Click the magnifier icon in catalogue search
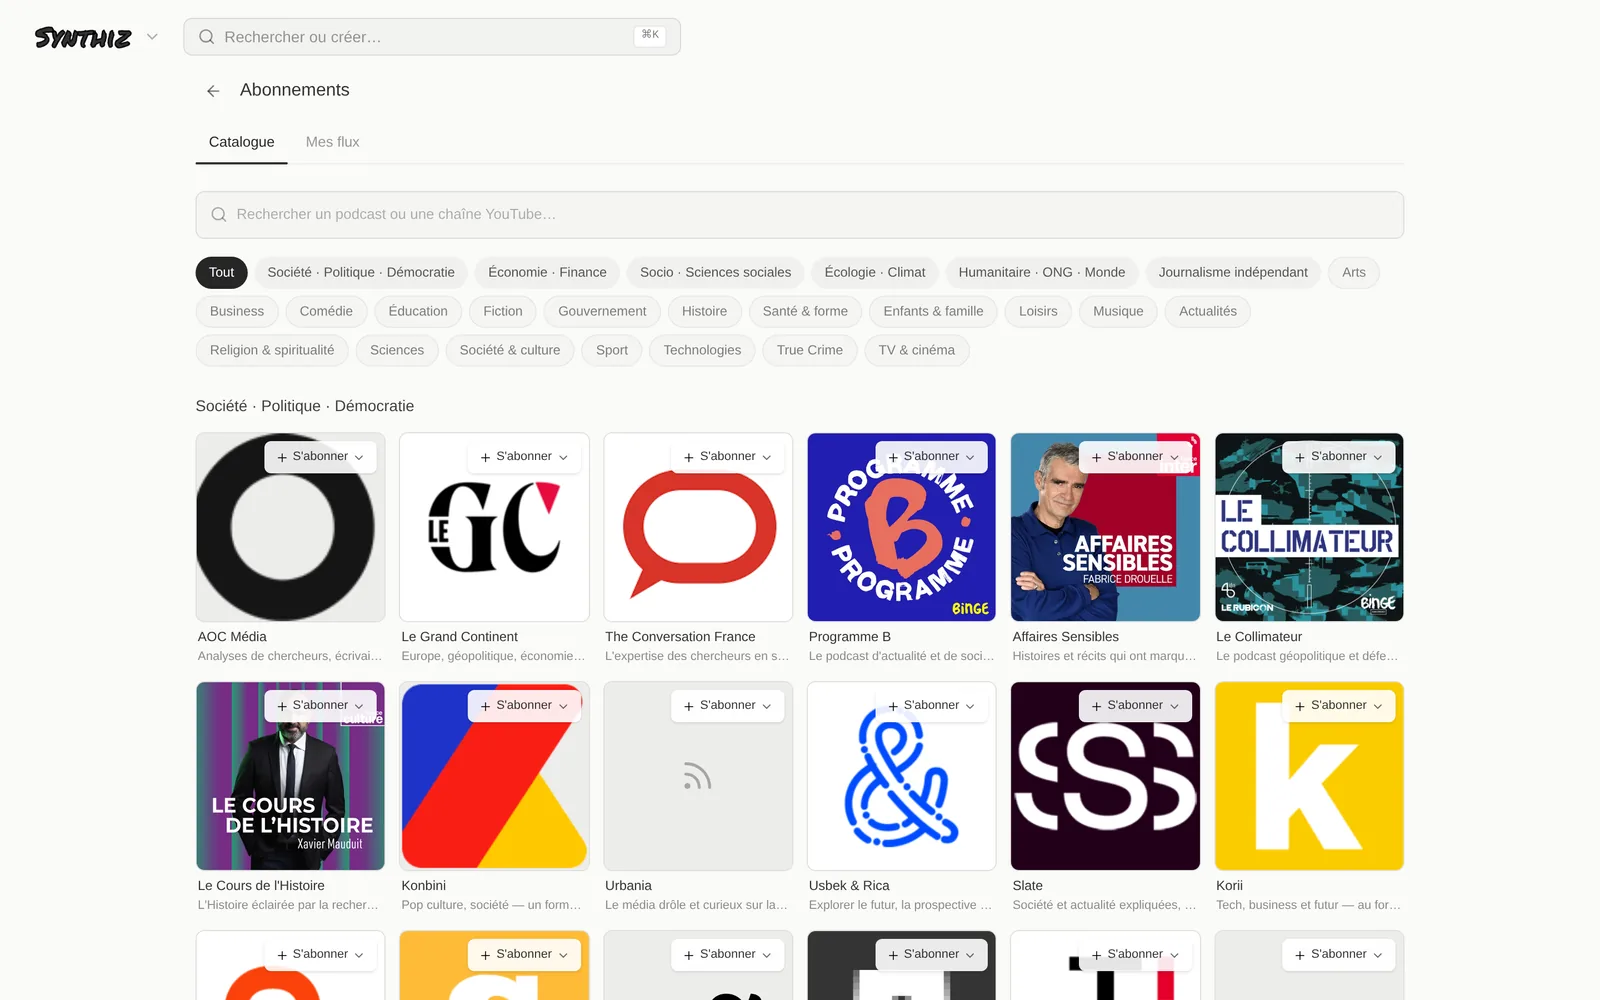The image size is (1600, 1000). pos(219,215)
